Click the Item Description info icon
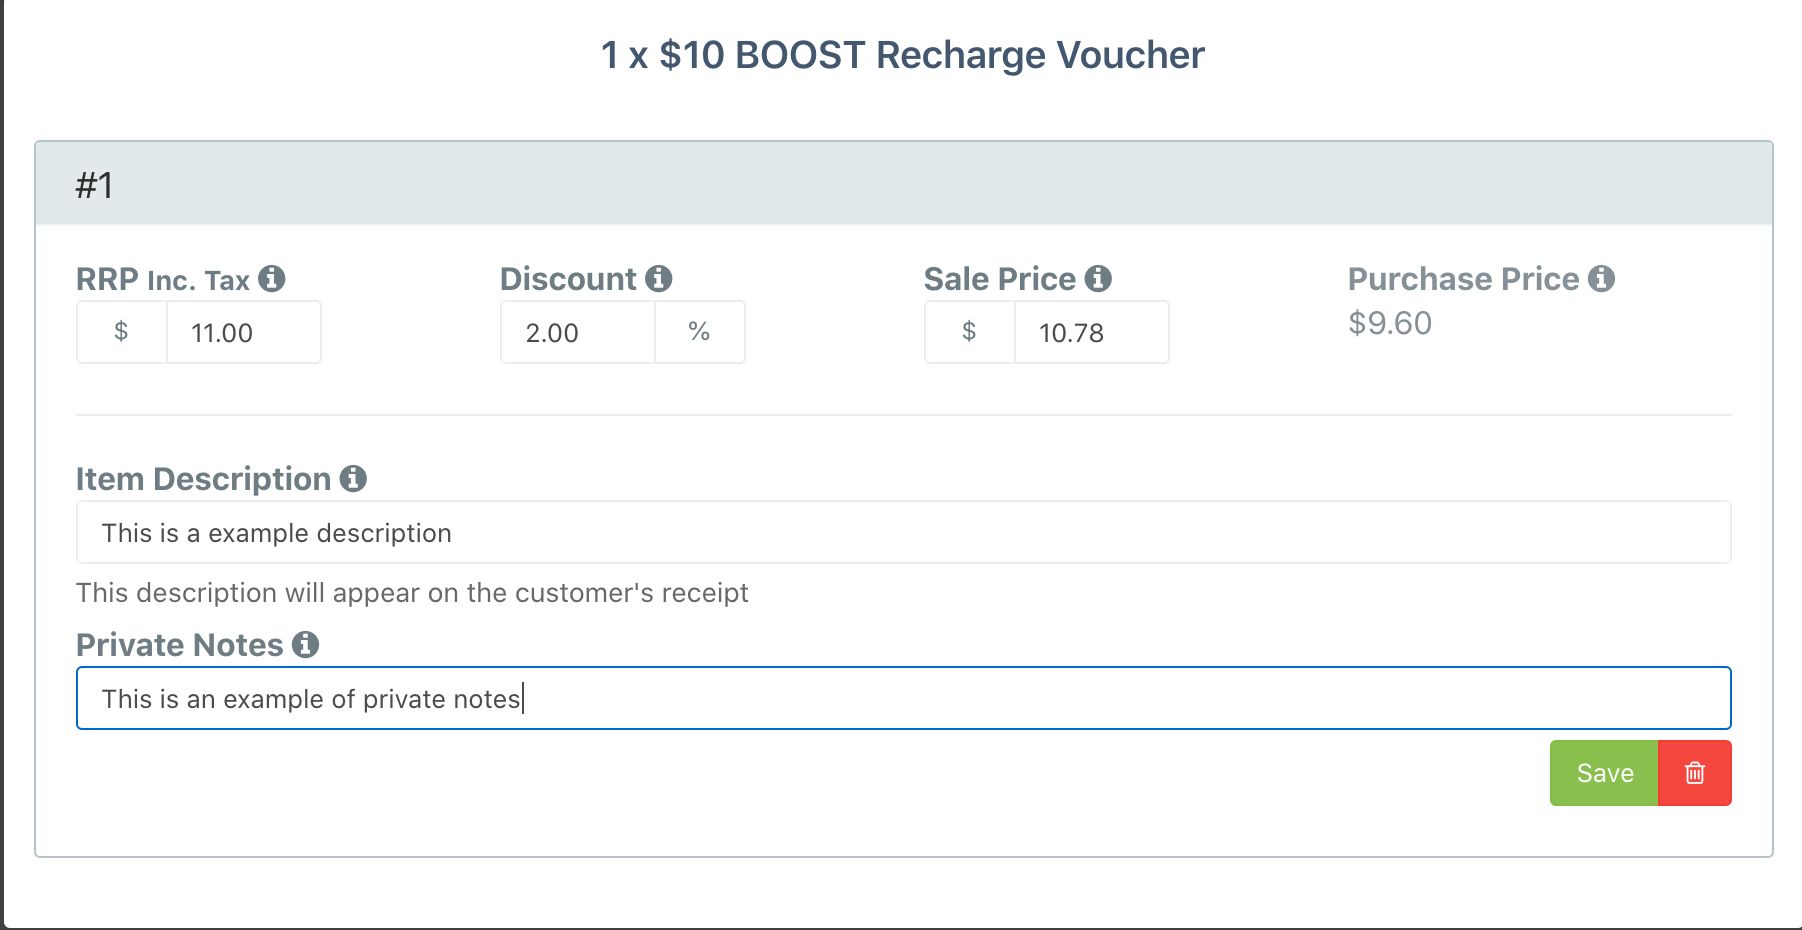 [x=353, y=479]
